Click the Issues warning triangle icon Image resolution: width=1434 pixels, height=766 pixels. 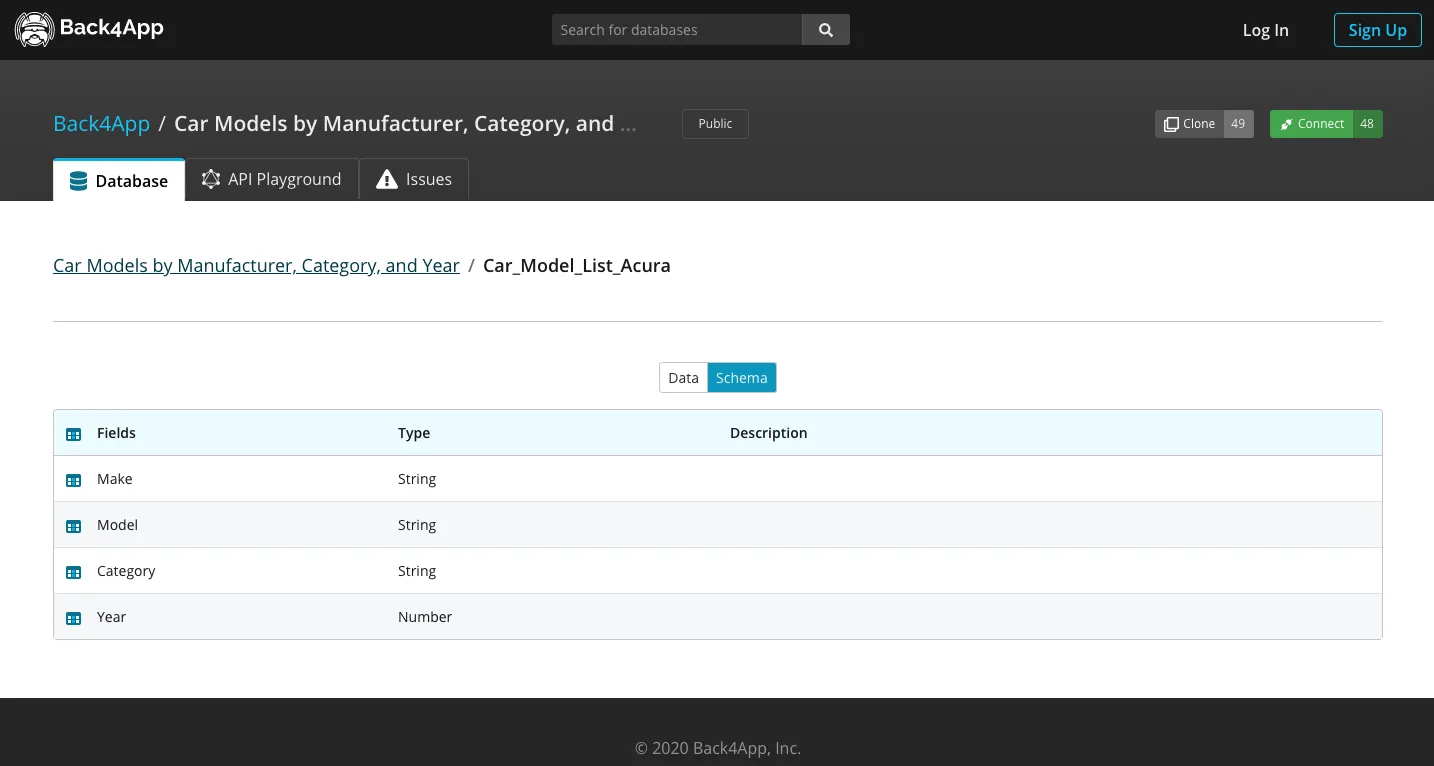click(387, 180)
